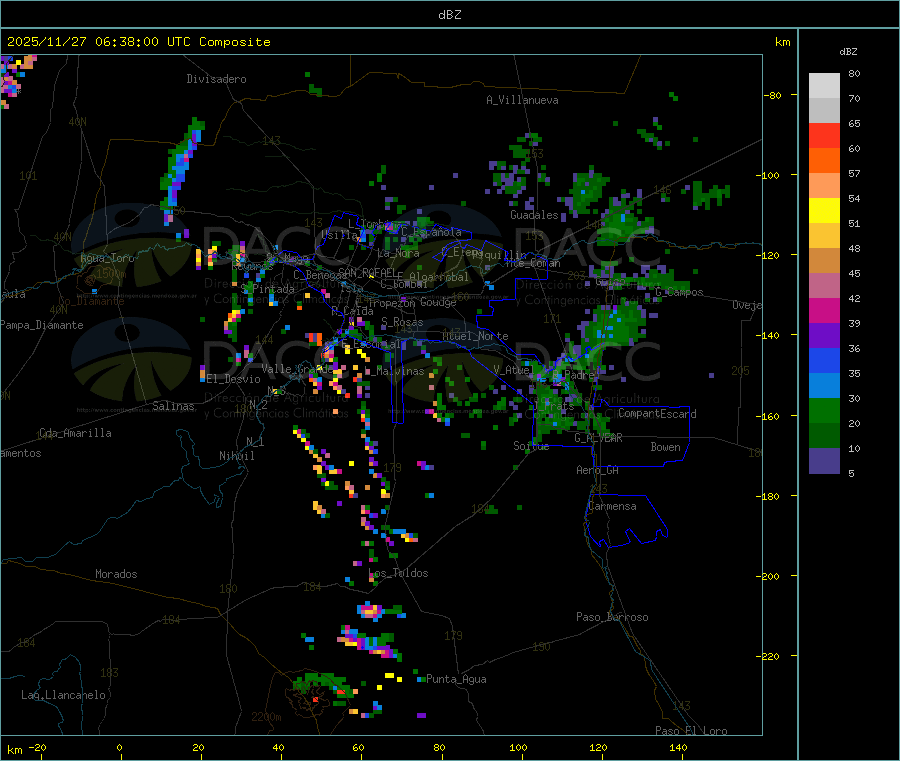Click the 'km' unit label at bottom left
Image resolution: width=900 pixels, height=761 pixels.
(x=15, y=750)
